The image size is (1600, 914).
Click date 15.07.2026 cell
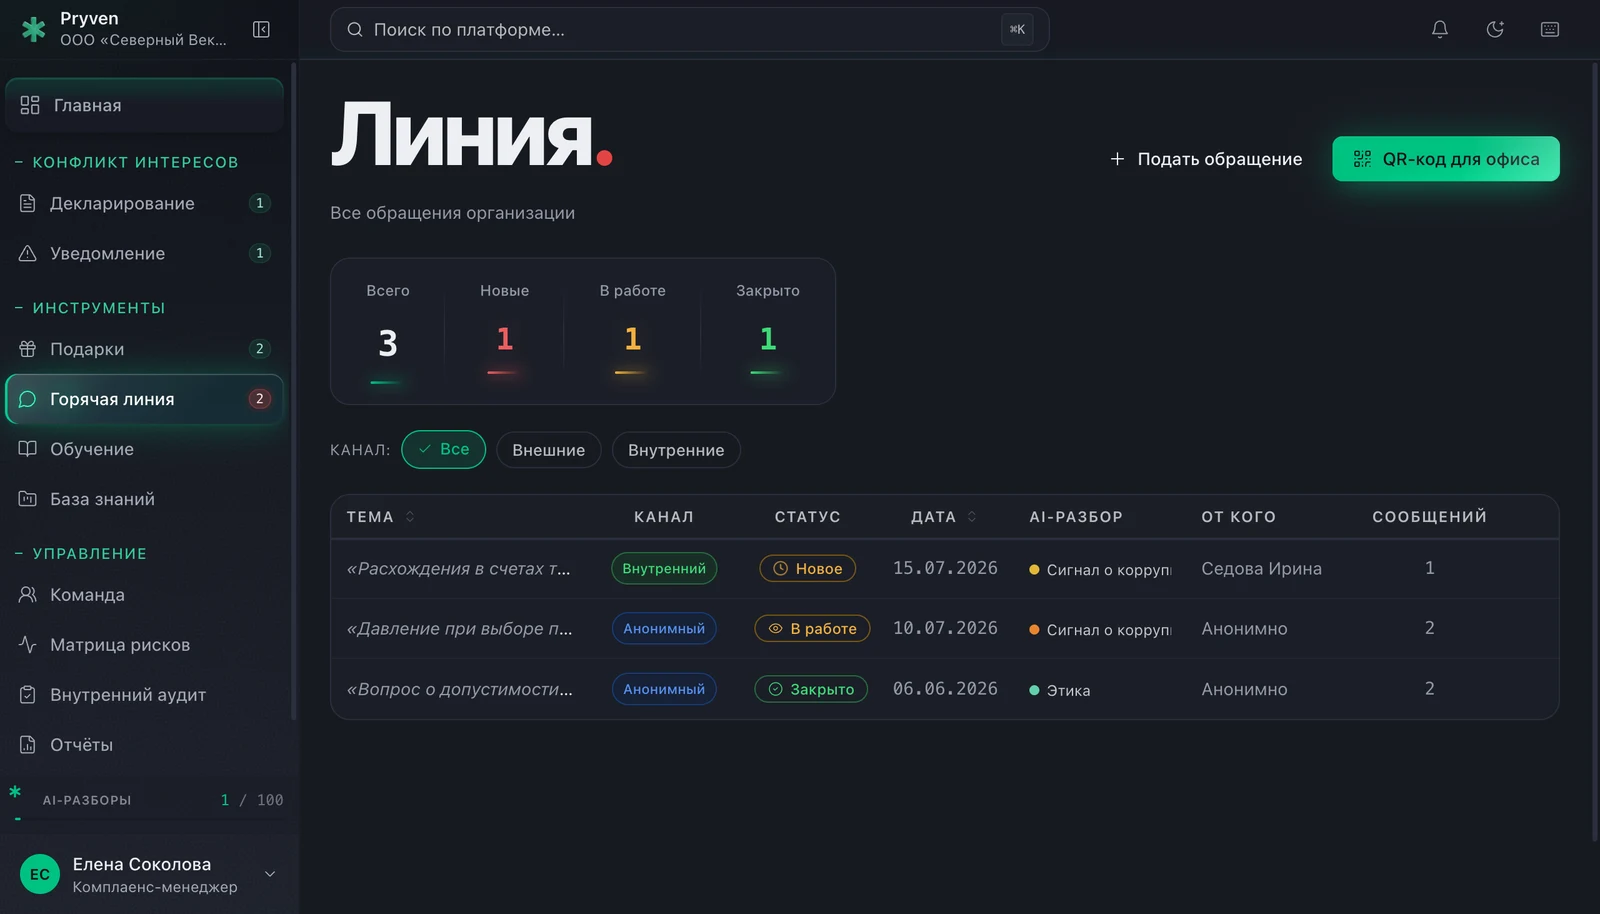(945, 568)
